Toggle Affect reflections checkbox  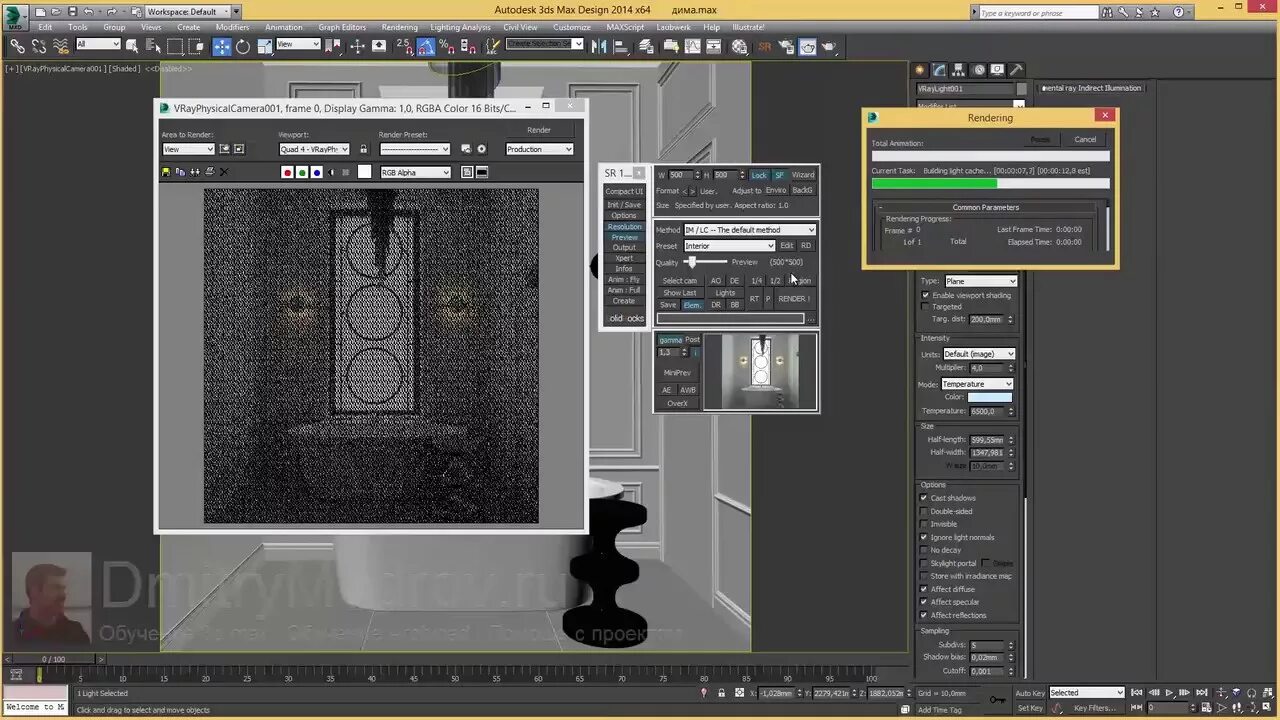[x=924, y=615]
